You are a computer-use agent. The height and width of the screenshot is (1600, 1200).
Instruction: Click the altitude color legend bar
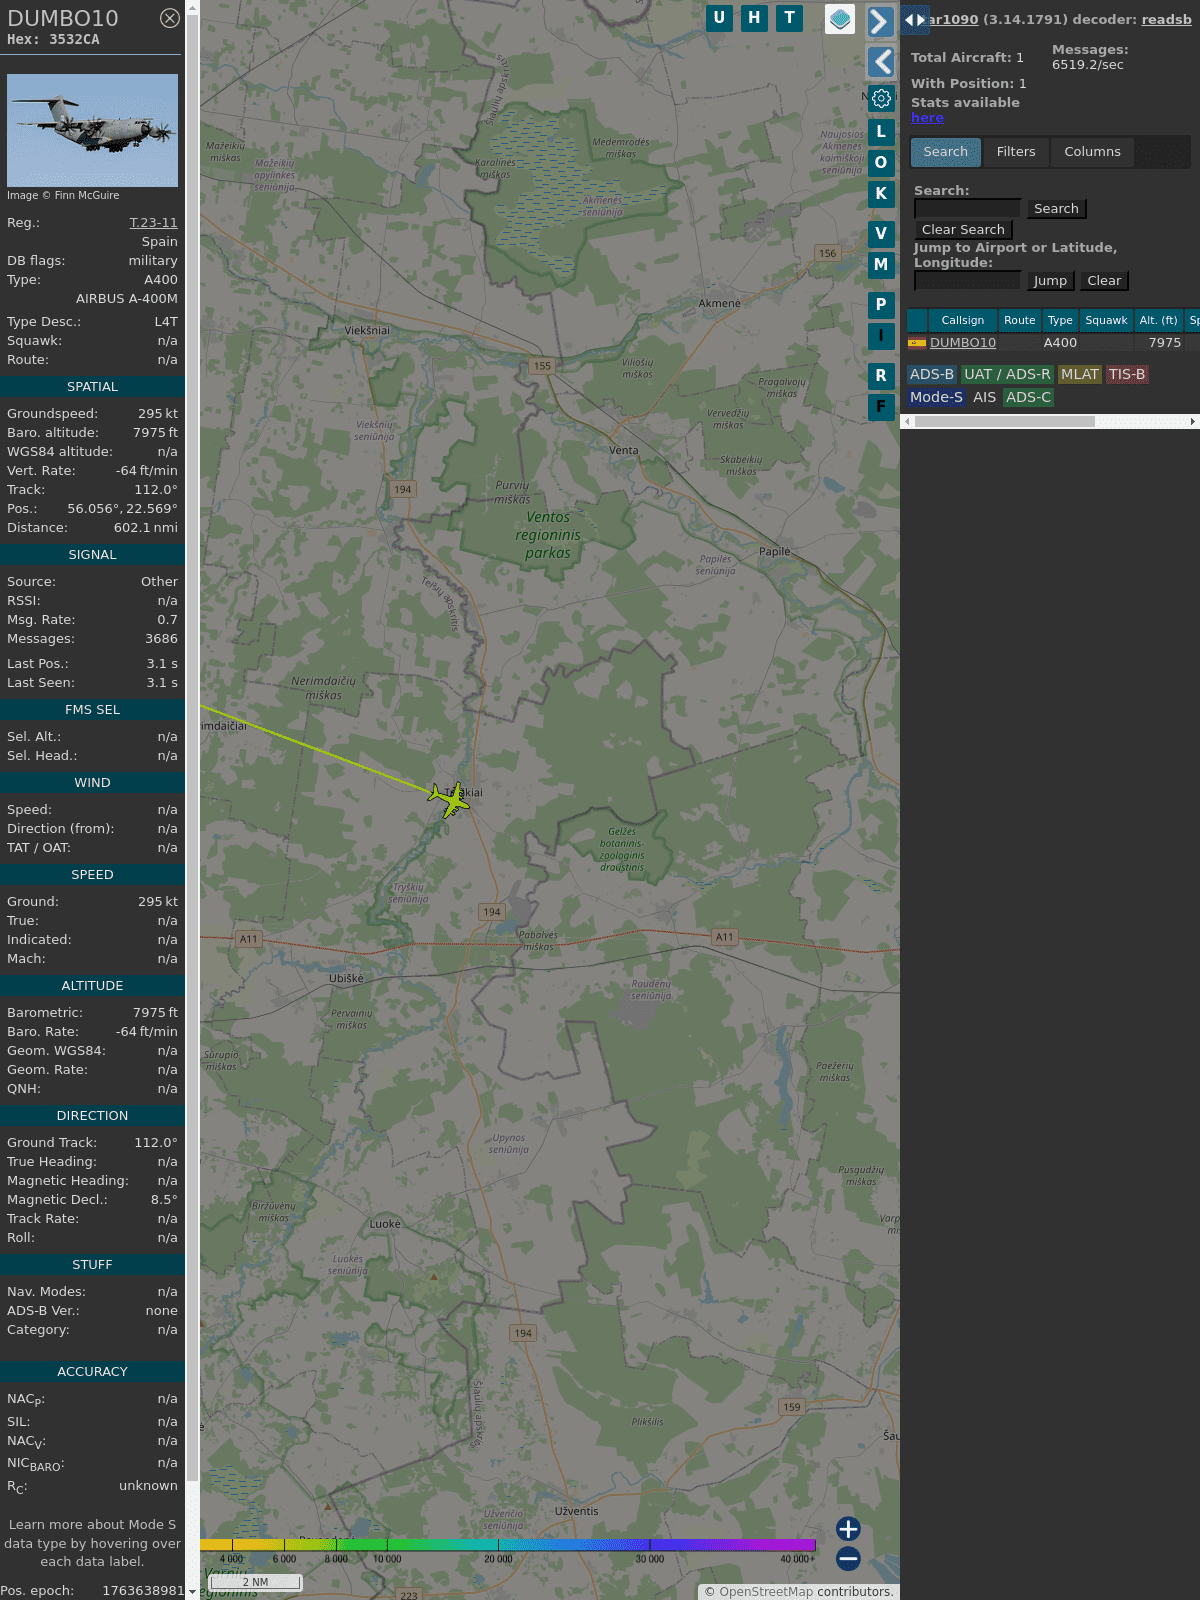(508, 1546)
